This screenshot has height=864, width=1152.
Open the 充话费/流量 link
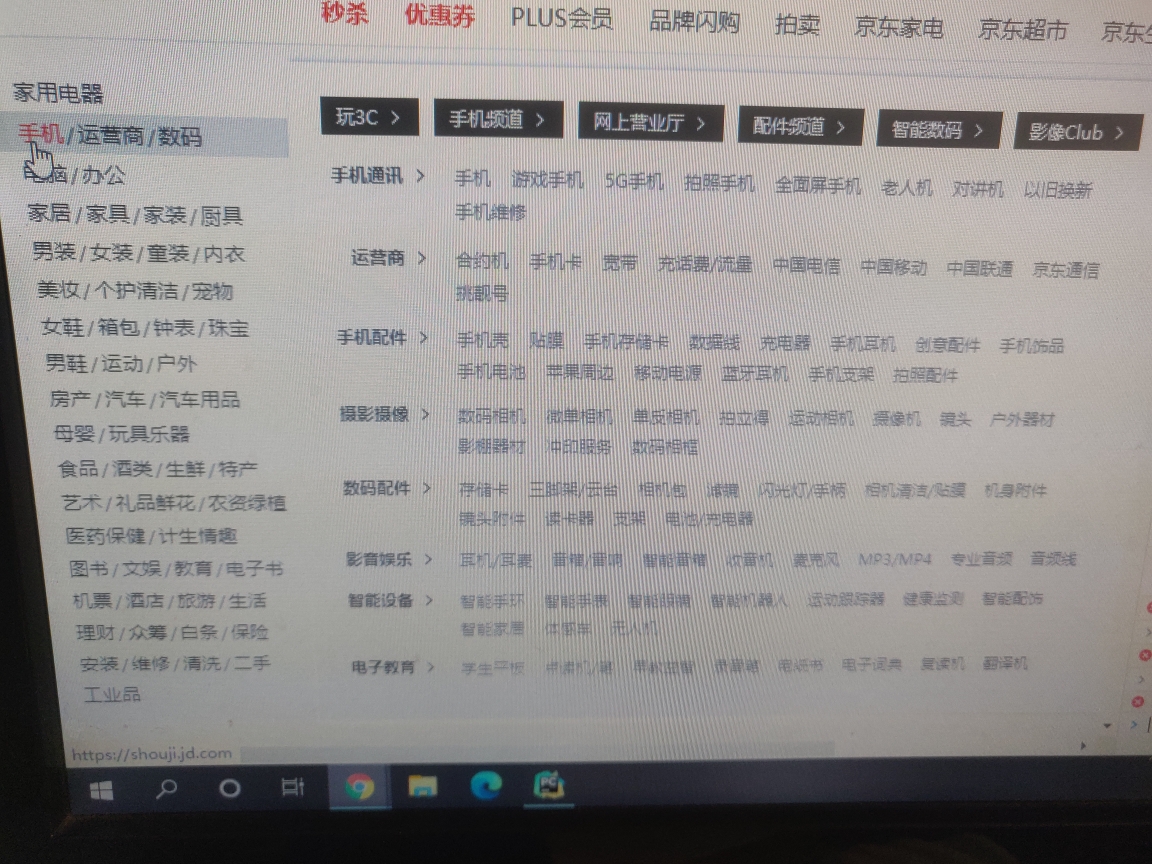(705, 264)
